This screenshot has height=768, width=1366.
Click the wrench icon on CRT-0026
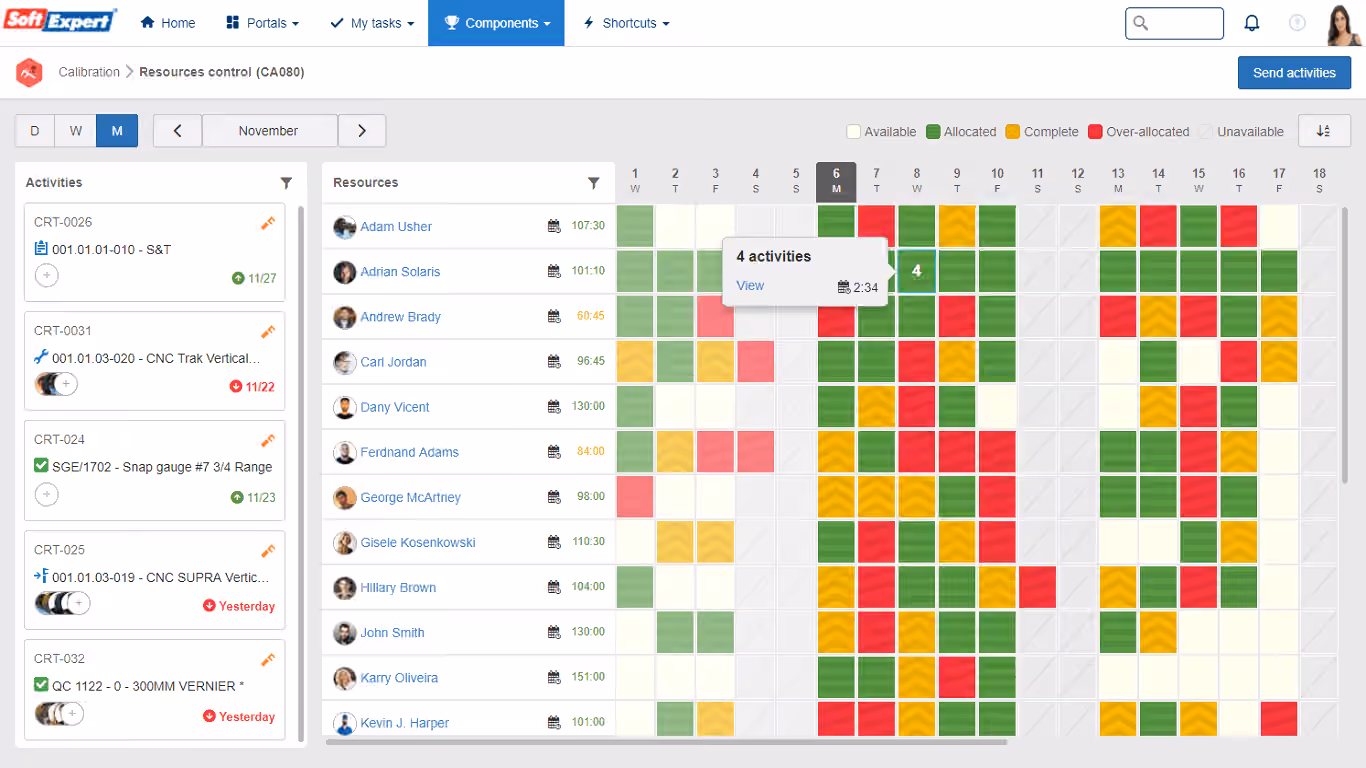tap(267, 224)
